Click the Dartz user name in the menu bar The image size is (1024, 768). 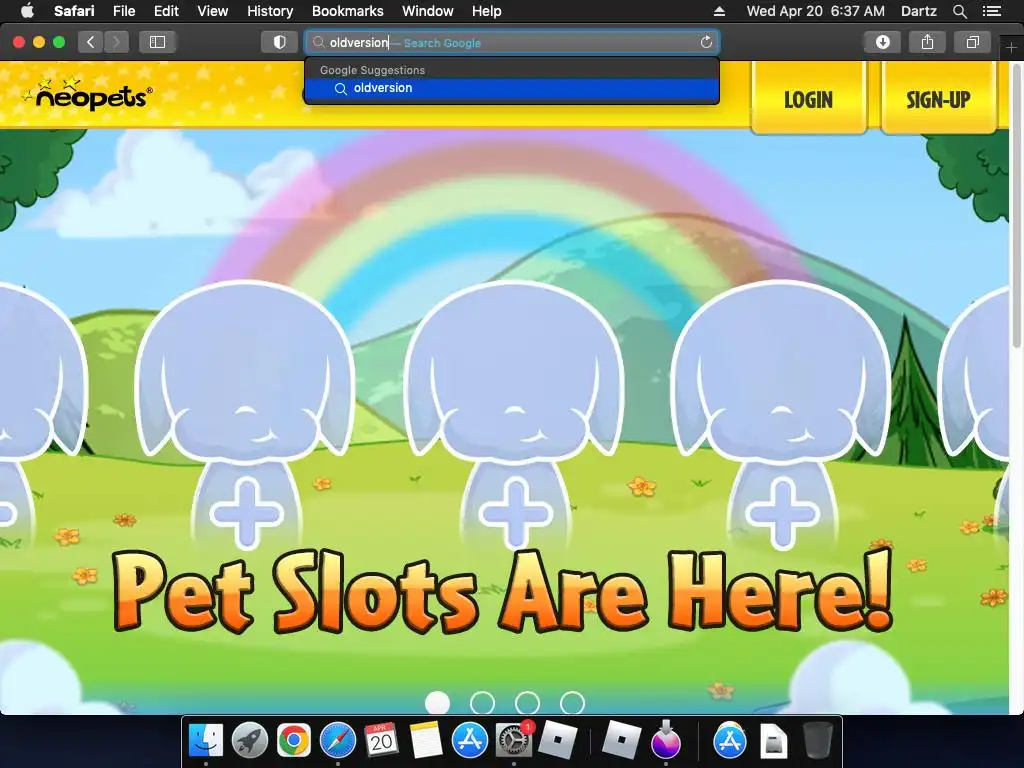tap(918, 11)
